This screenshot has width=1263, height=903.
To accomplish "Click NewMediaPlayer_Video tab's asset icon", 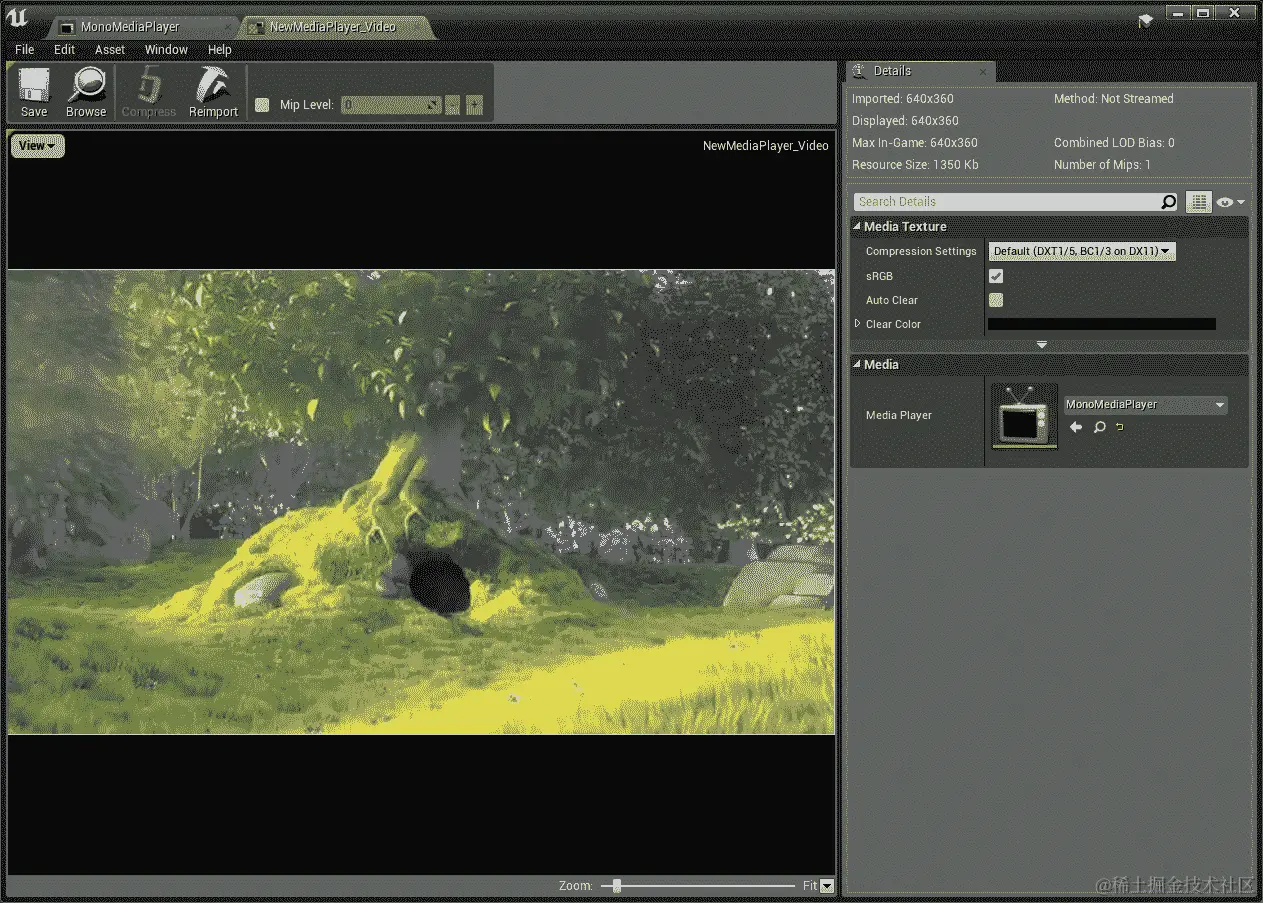I will [x=257, y=27].
